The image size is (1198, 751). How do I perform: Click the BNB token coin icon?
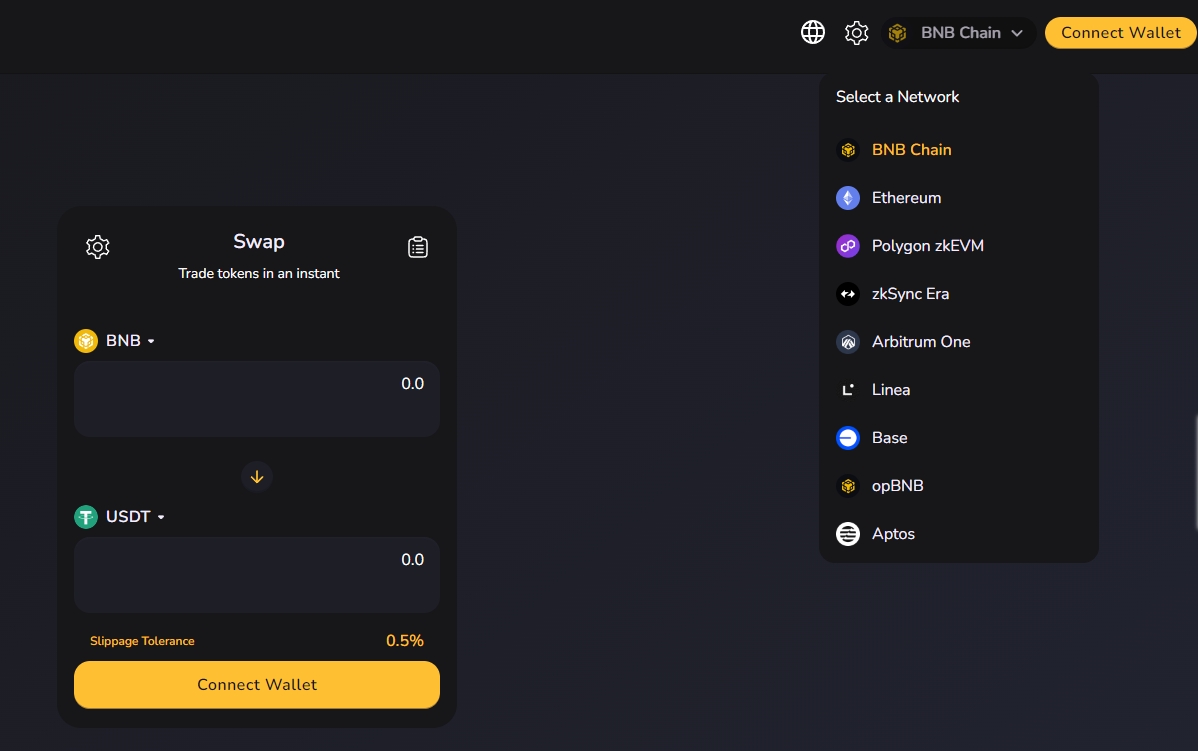(86, 341)
